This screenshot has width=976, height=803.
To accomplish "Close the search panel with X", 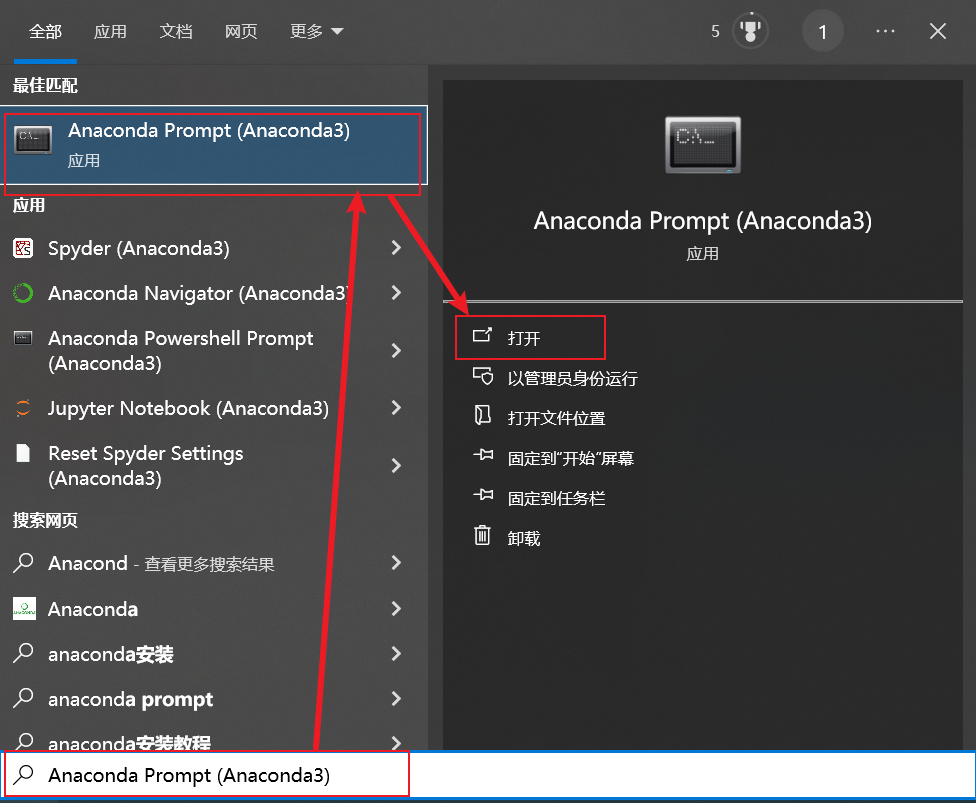I will [x=937, y=31].
